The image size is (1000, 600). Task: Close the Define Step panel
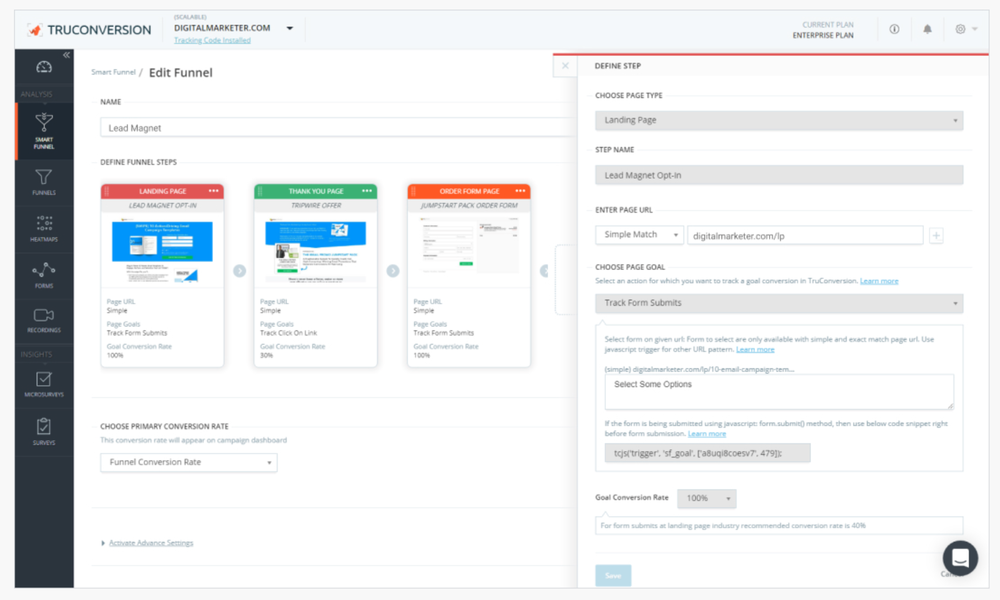coord(565,66)
